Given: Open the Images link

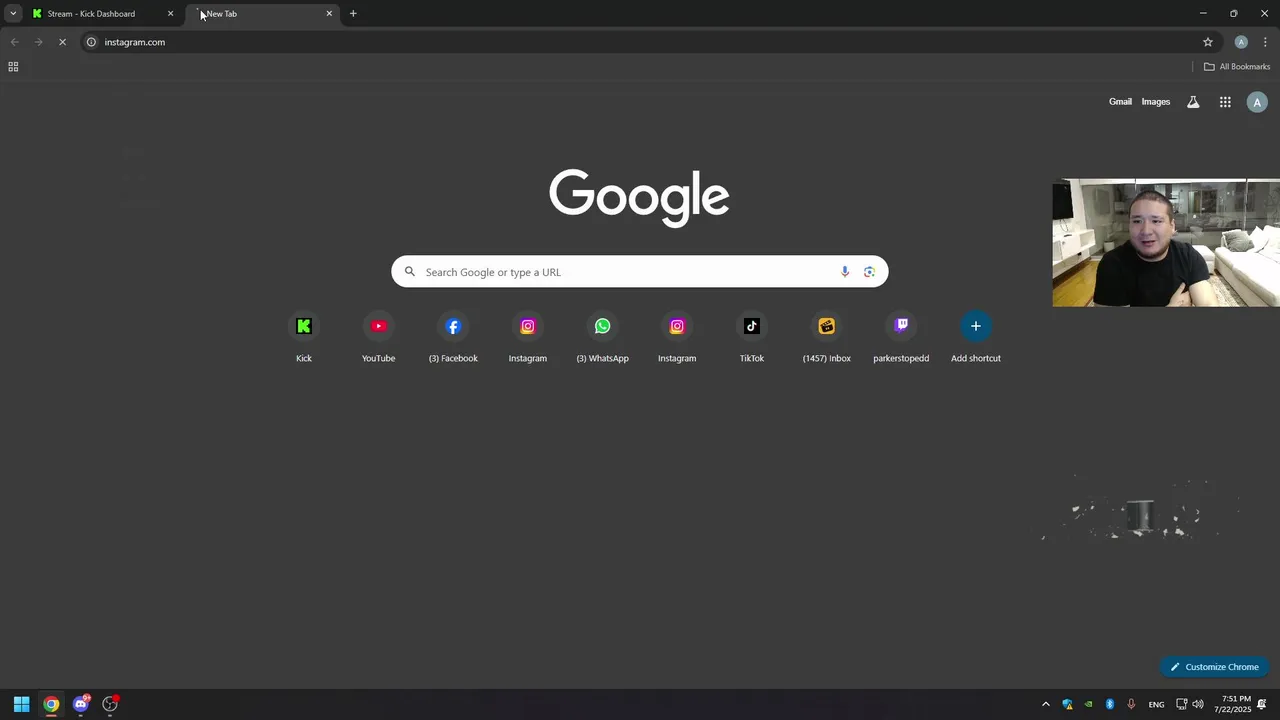Looking at the screenshot, I should pyautogui.click(x=1155, y=102).
